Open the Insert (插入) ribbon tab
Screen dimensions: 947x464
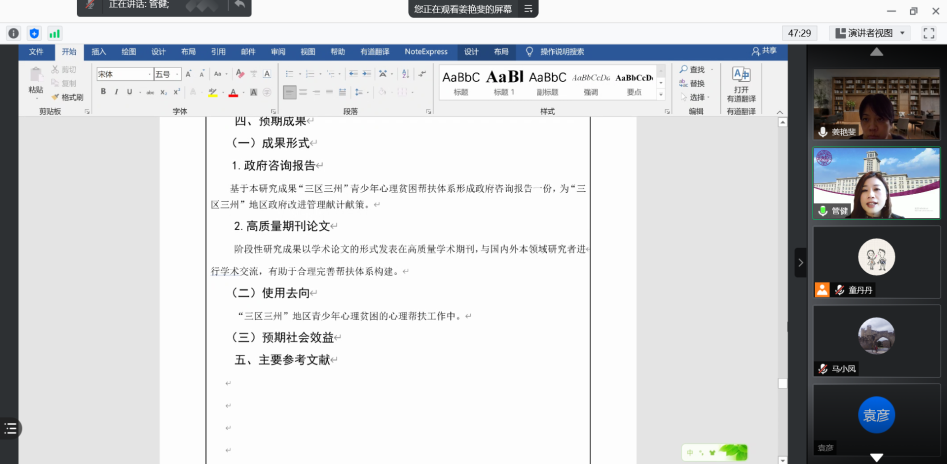pyautogui.click(x=98, y=51)
